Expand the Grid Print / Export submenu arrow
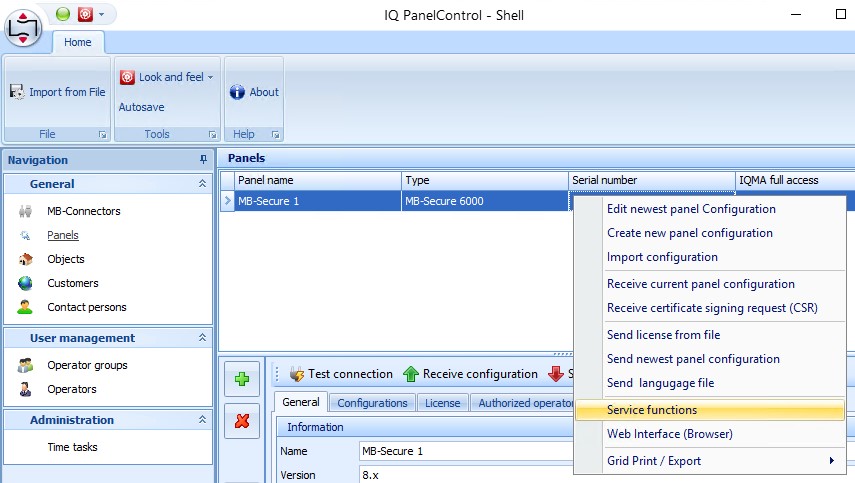 click(832, 461)
